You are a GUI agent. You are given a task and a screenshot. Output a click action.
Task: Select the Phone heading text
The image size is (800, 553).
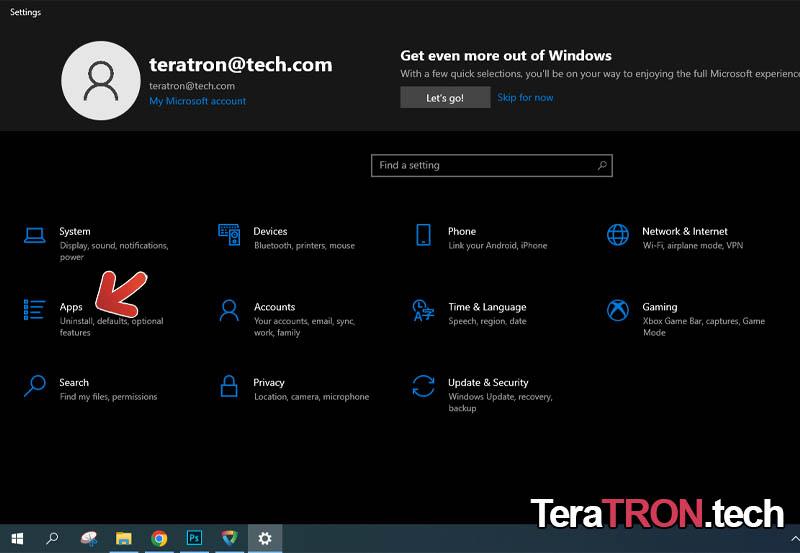462,231
